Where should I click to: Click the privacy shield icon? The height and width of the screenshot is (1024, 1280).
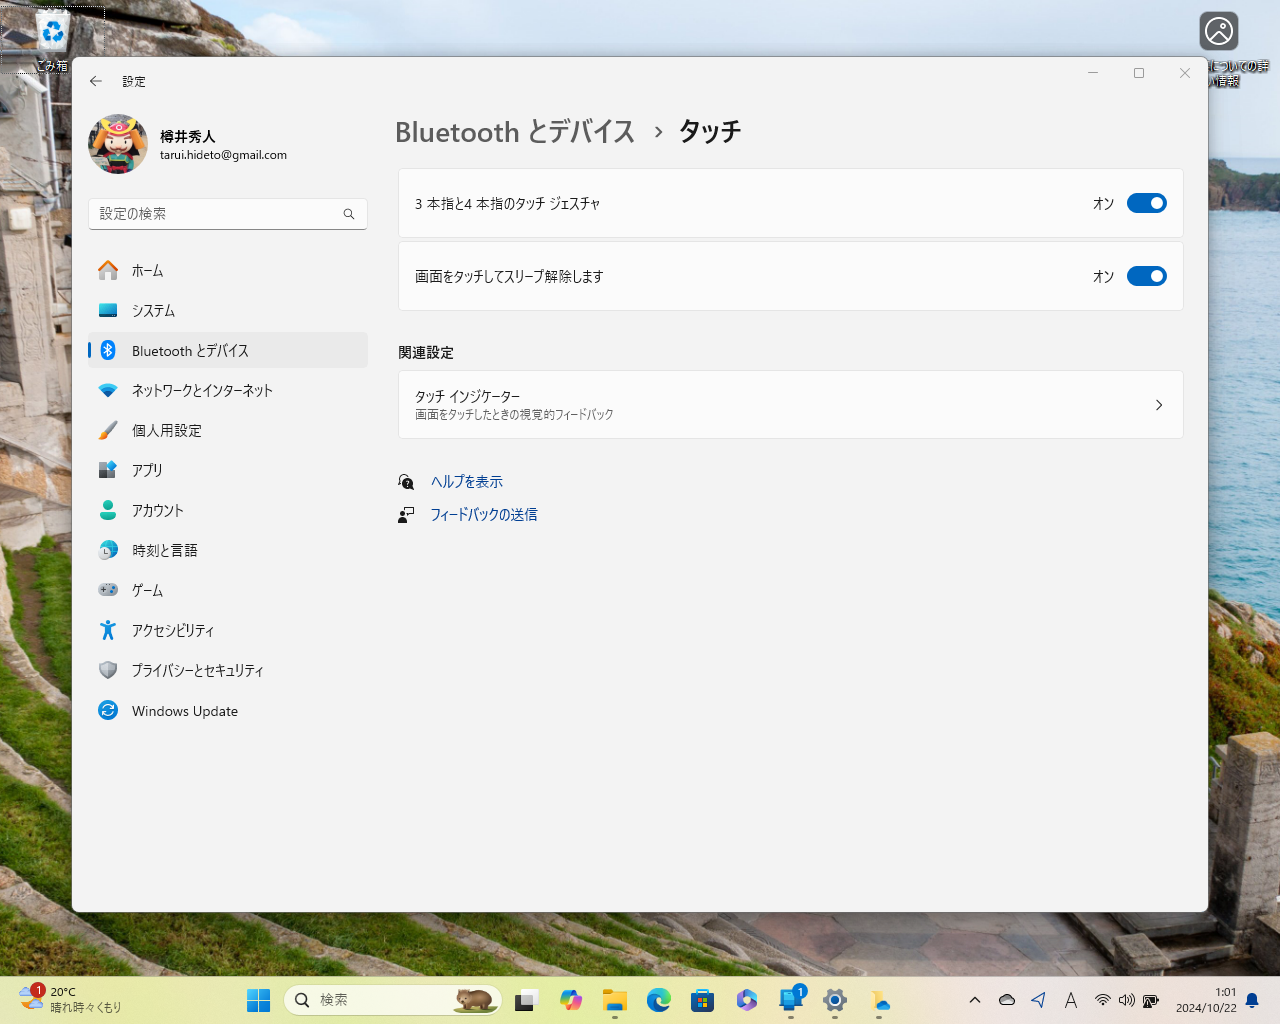pos(108,670)
